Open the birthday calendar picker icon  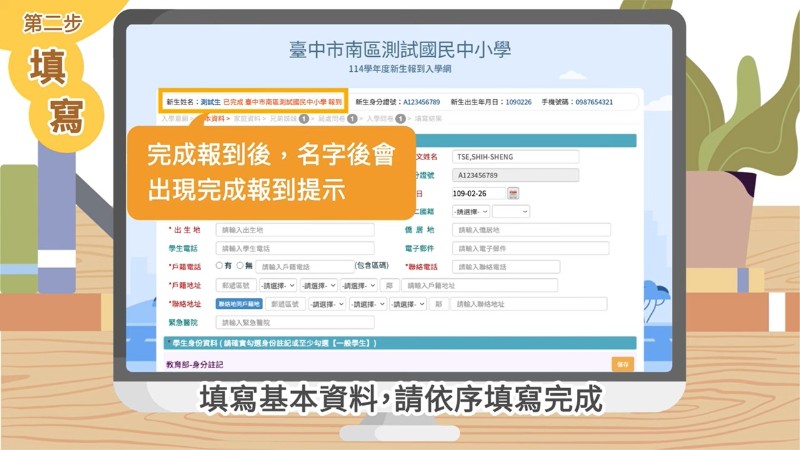513,193
